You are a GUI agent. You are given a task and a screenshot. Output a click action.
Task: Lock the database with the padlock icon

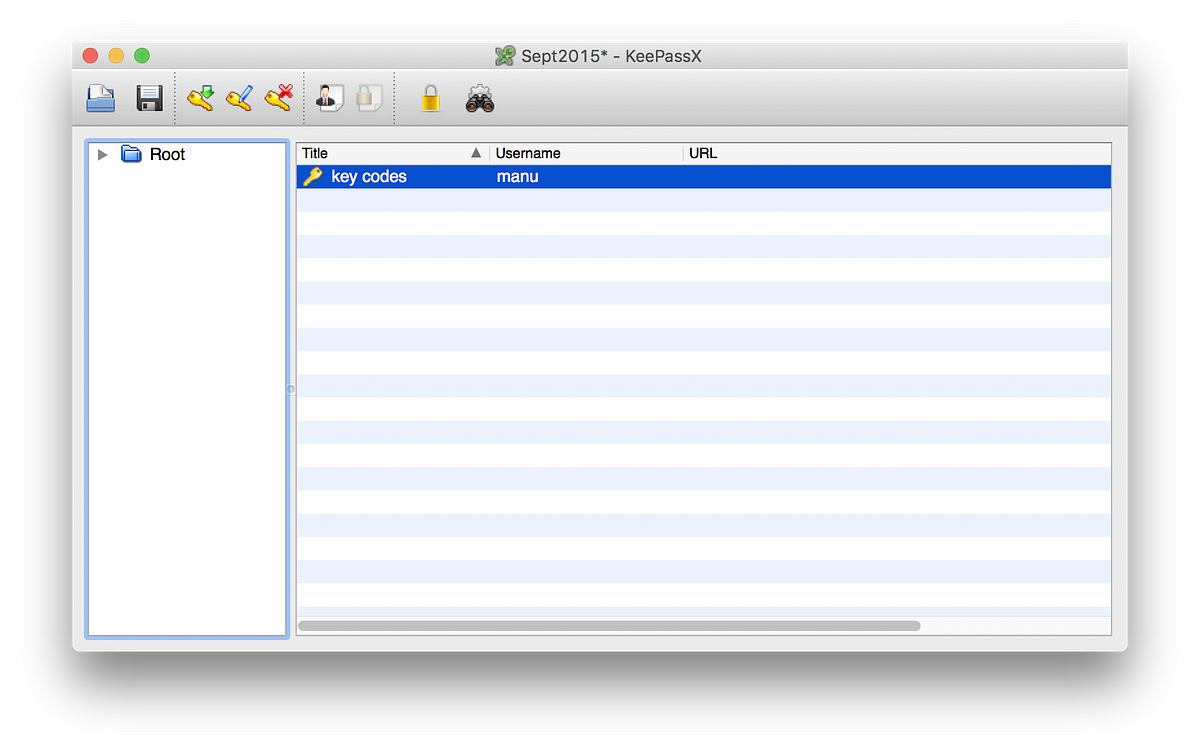click(430, 98)
